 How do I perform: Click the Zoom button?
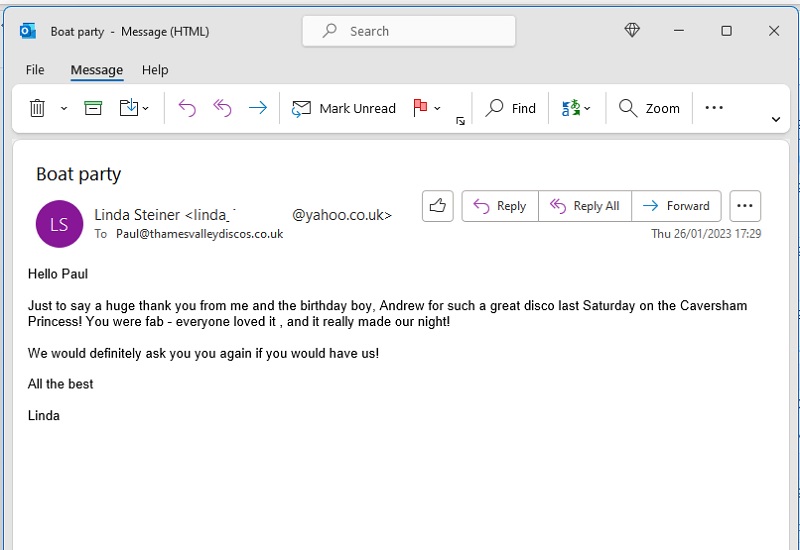649,108
